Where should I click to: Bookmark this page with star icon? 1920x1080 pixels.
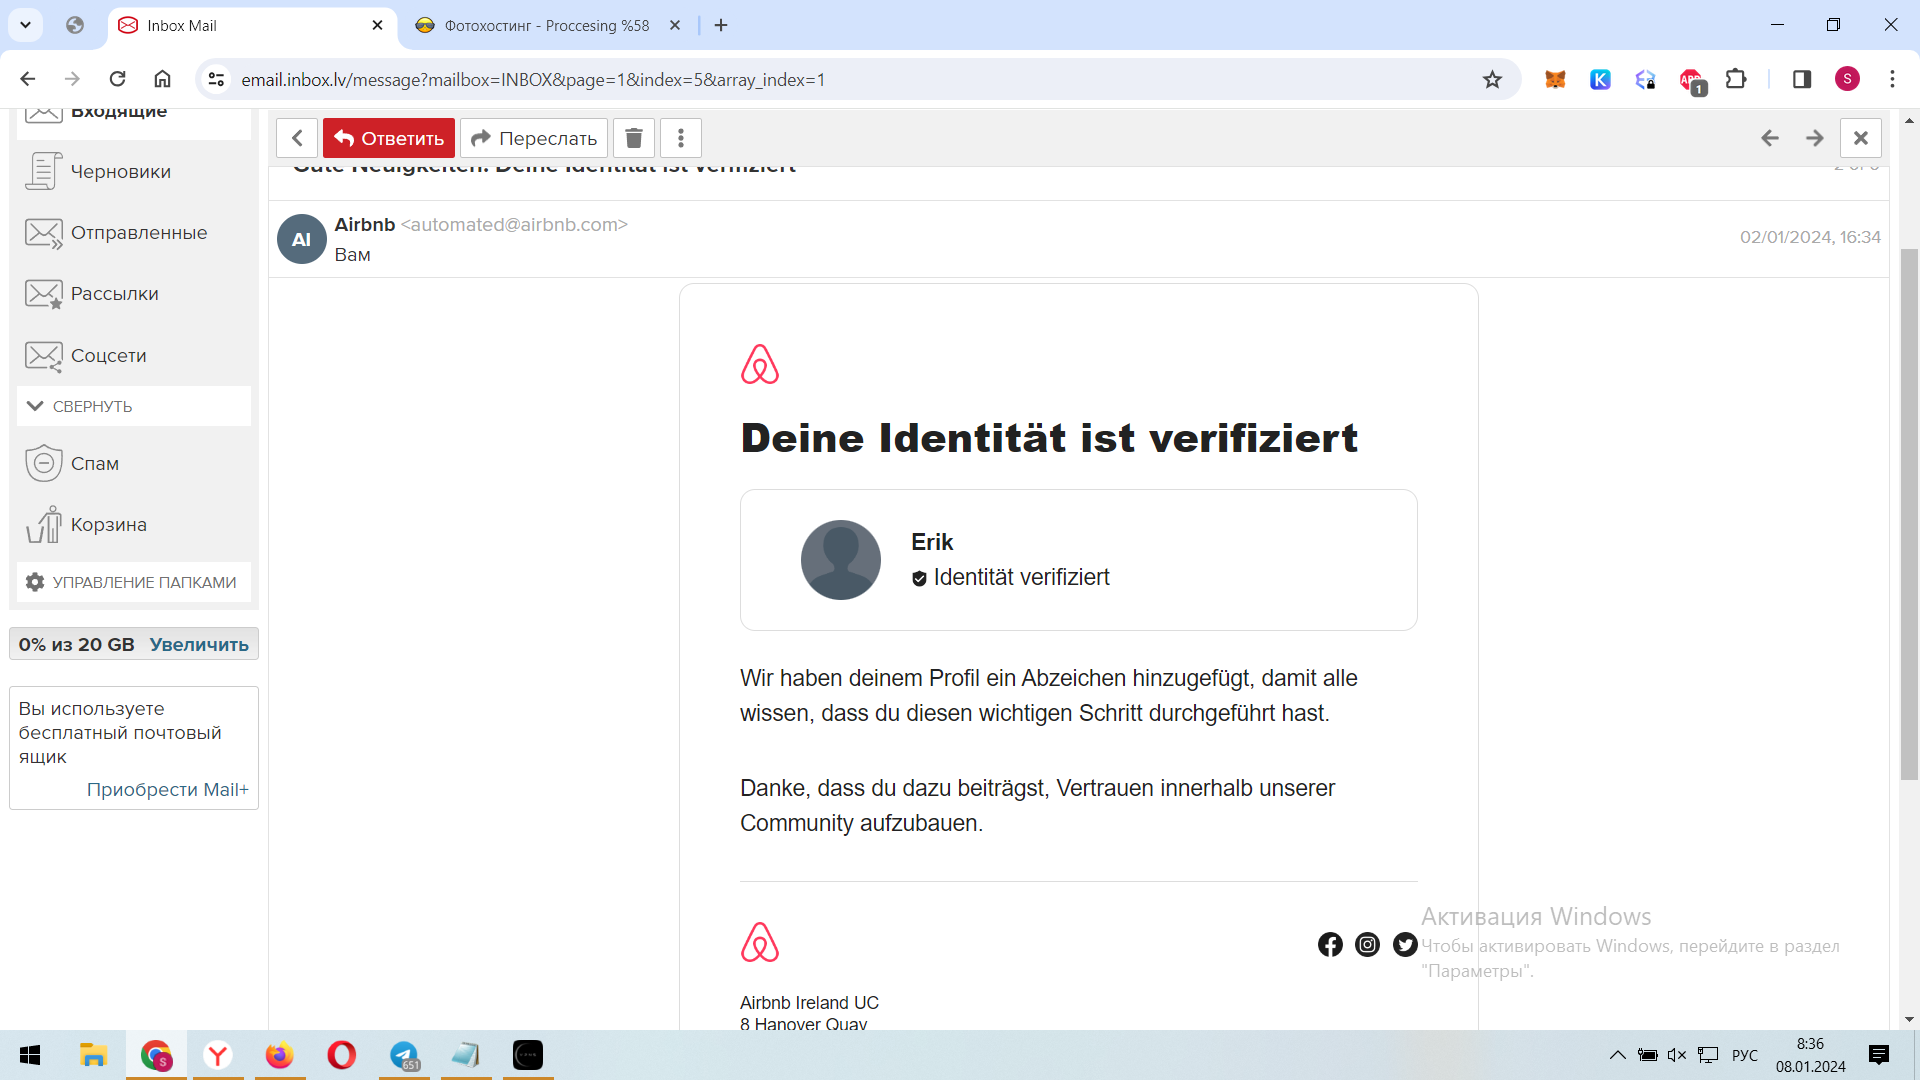1492,80
